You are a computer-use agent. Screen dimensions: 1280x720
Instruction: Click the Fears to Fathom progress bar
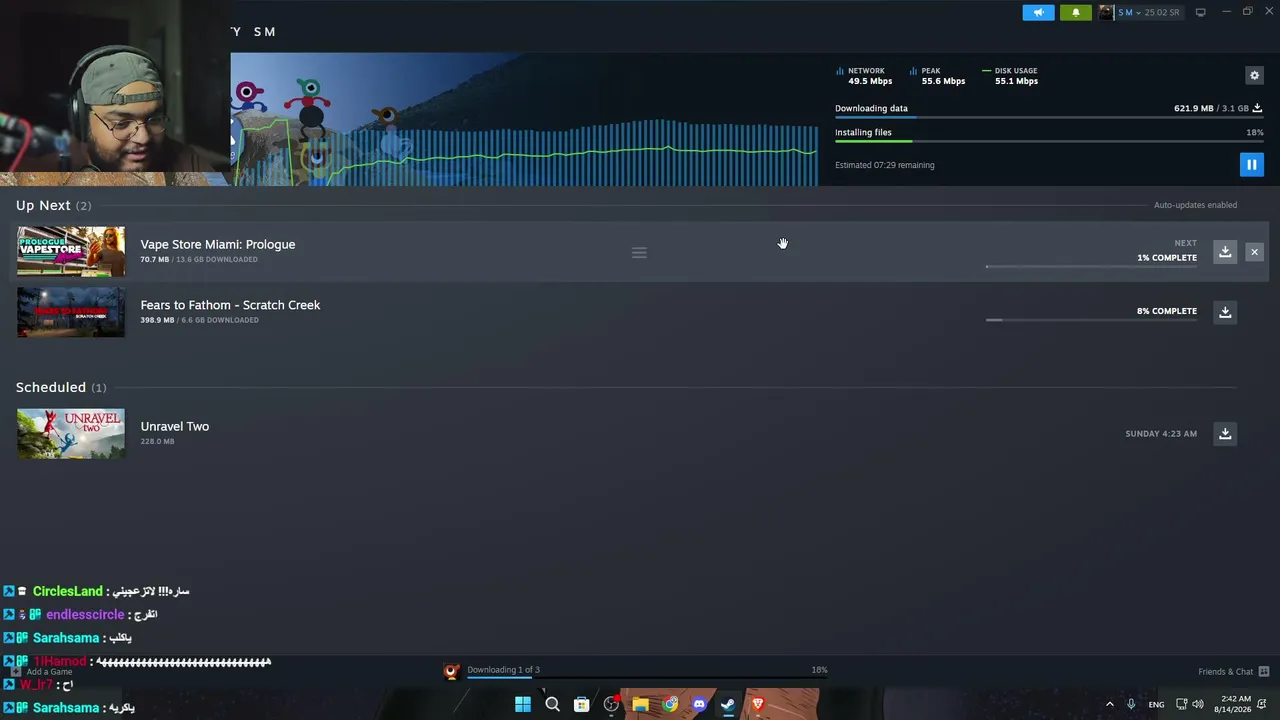(x=1091, y=320)
